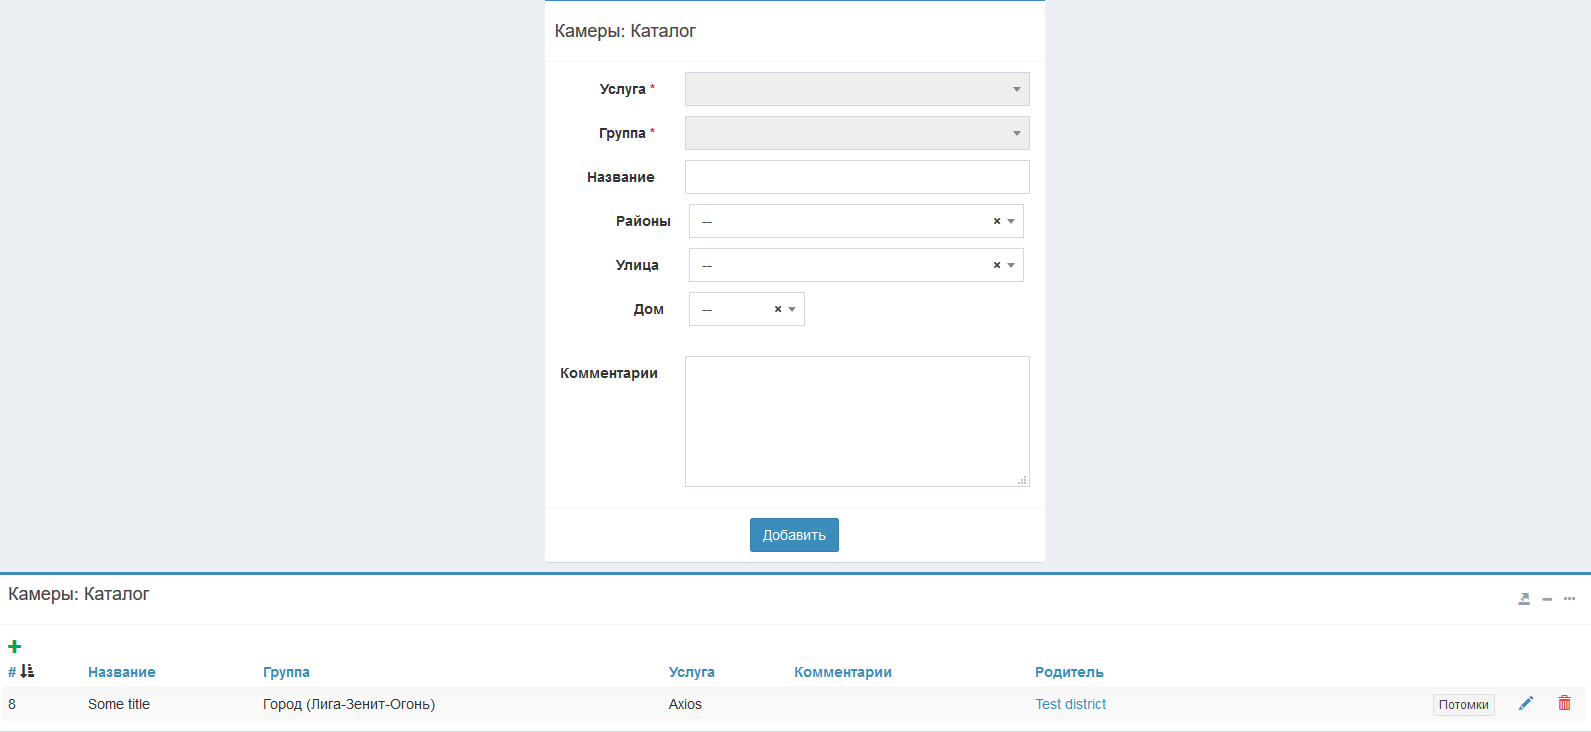Open the three-dots more options menu
The height and width of the screenshot is (732, 1591).
point(1569,599)
